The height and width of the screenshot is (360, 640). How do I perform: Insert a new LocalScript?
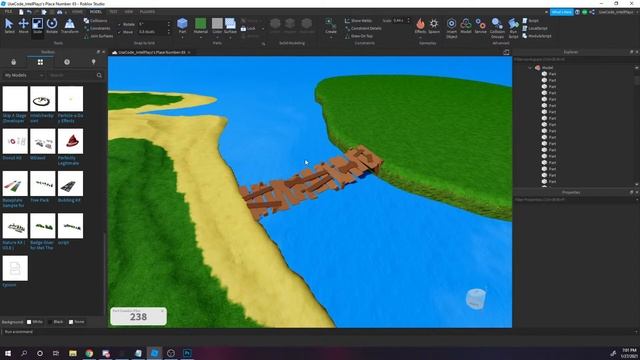[535, 28]
